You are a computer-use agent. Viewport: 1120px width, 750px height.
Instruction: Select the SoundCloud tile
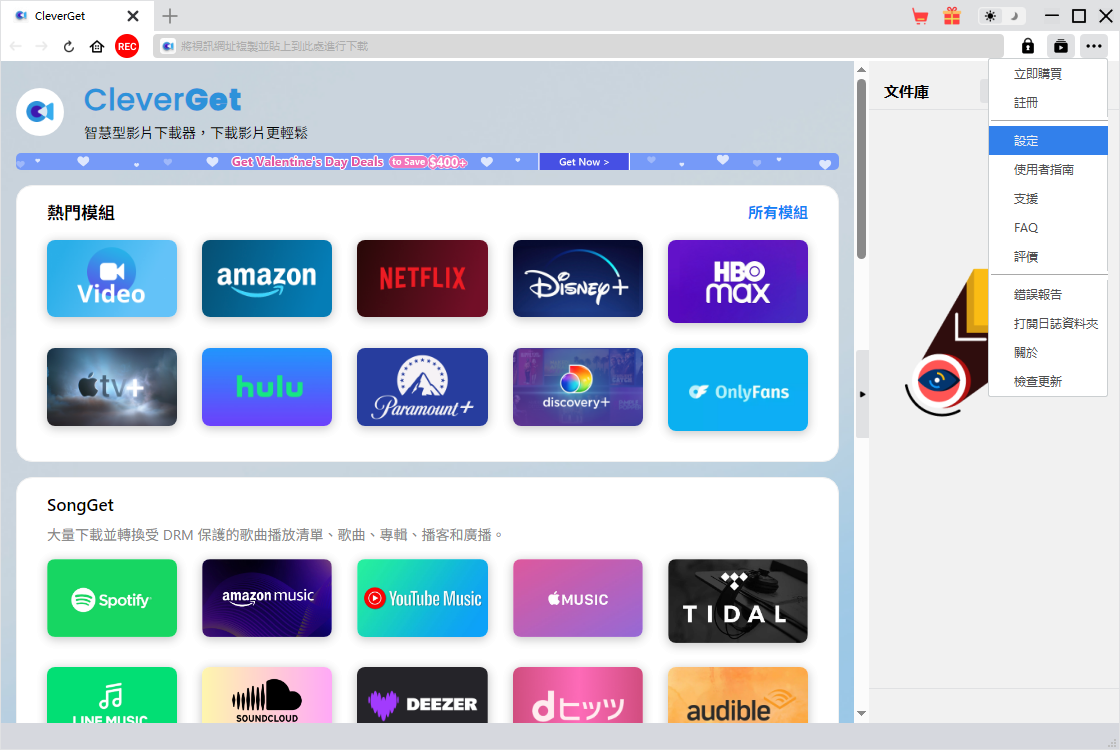267,695
